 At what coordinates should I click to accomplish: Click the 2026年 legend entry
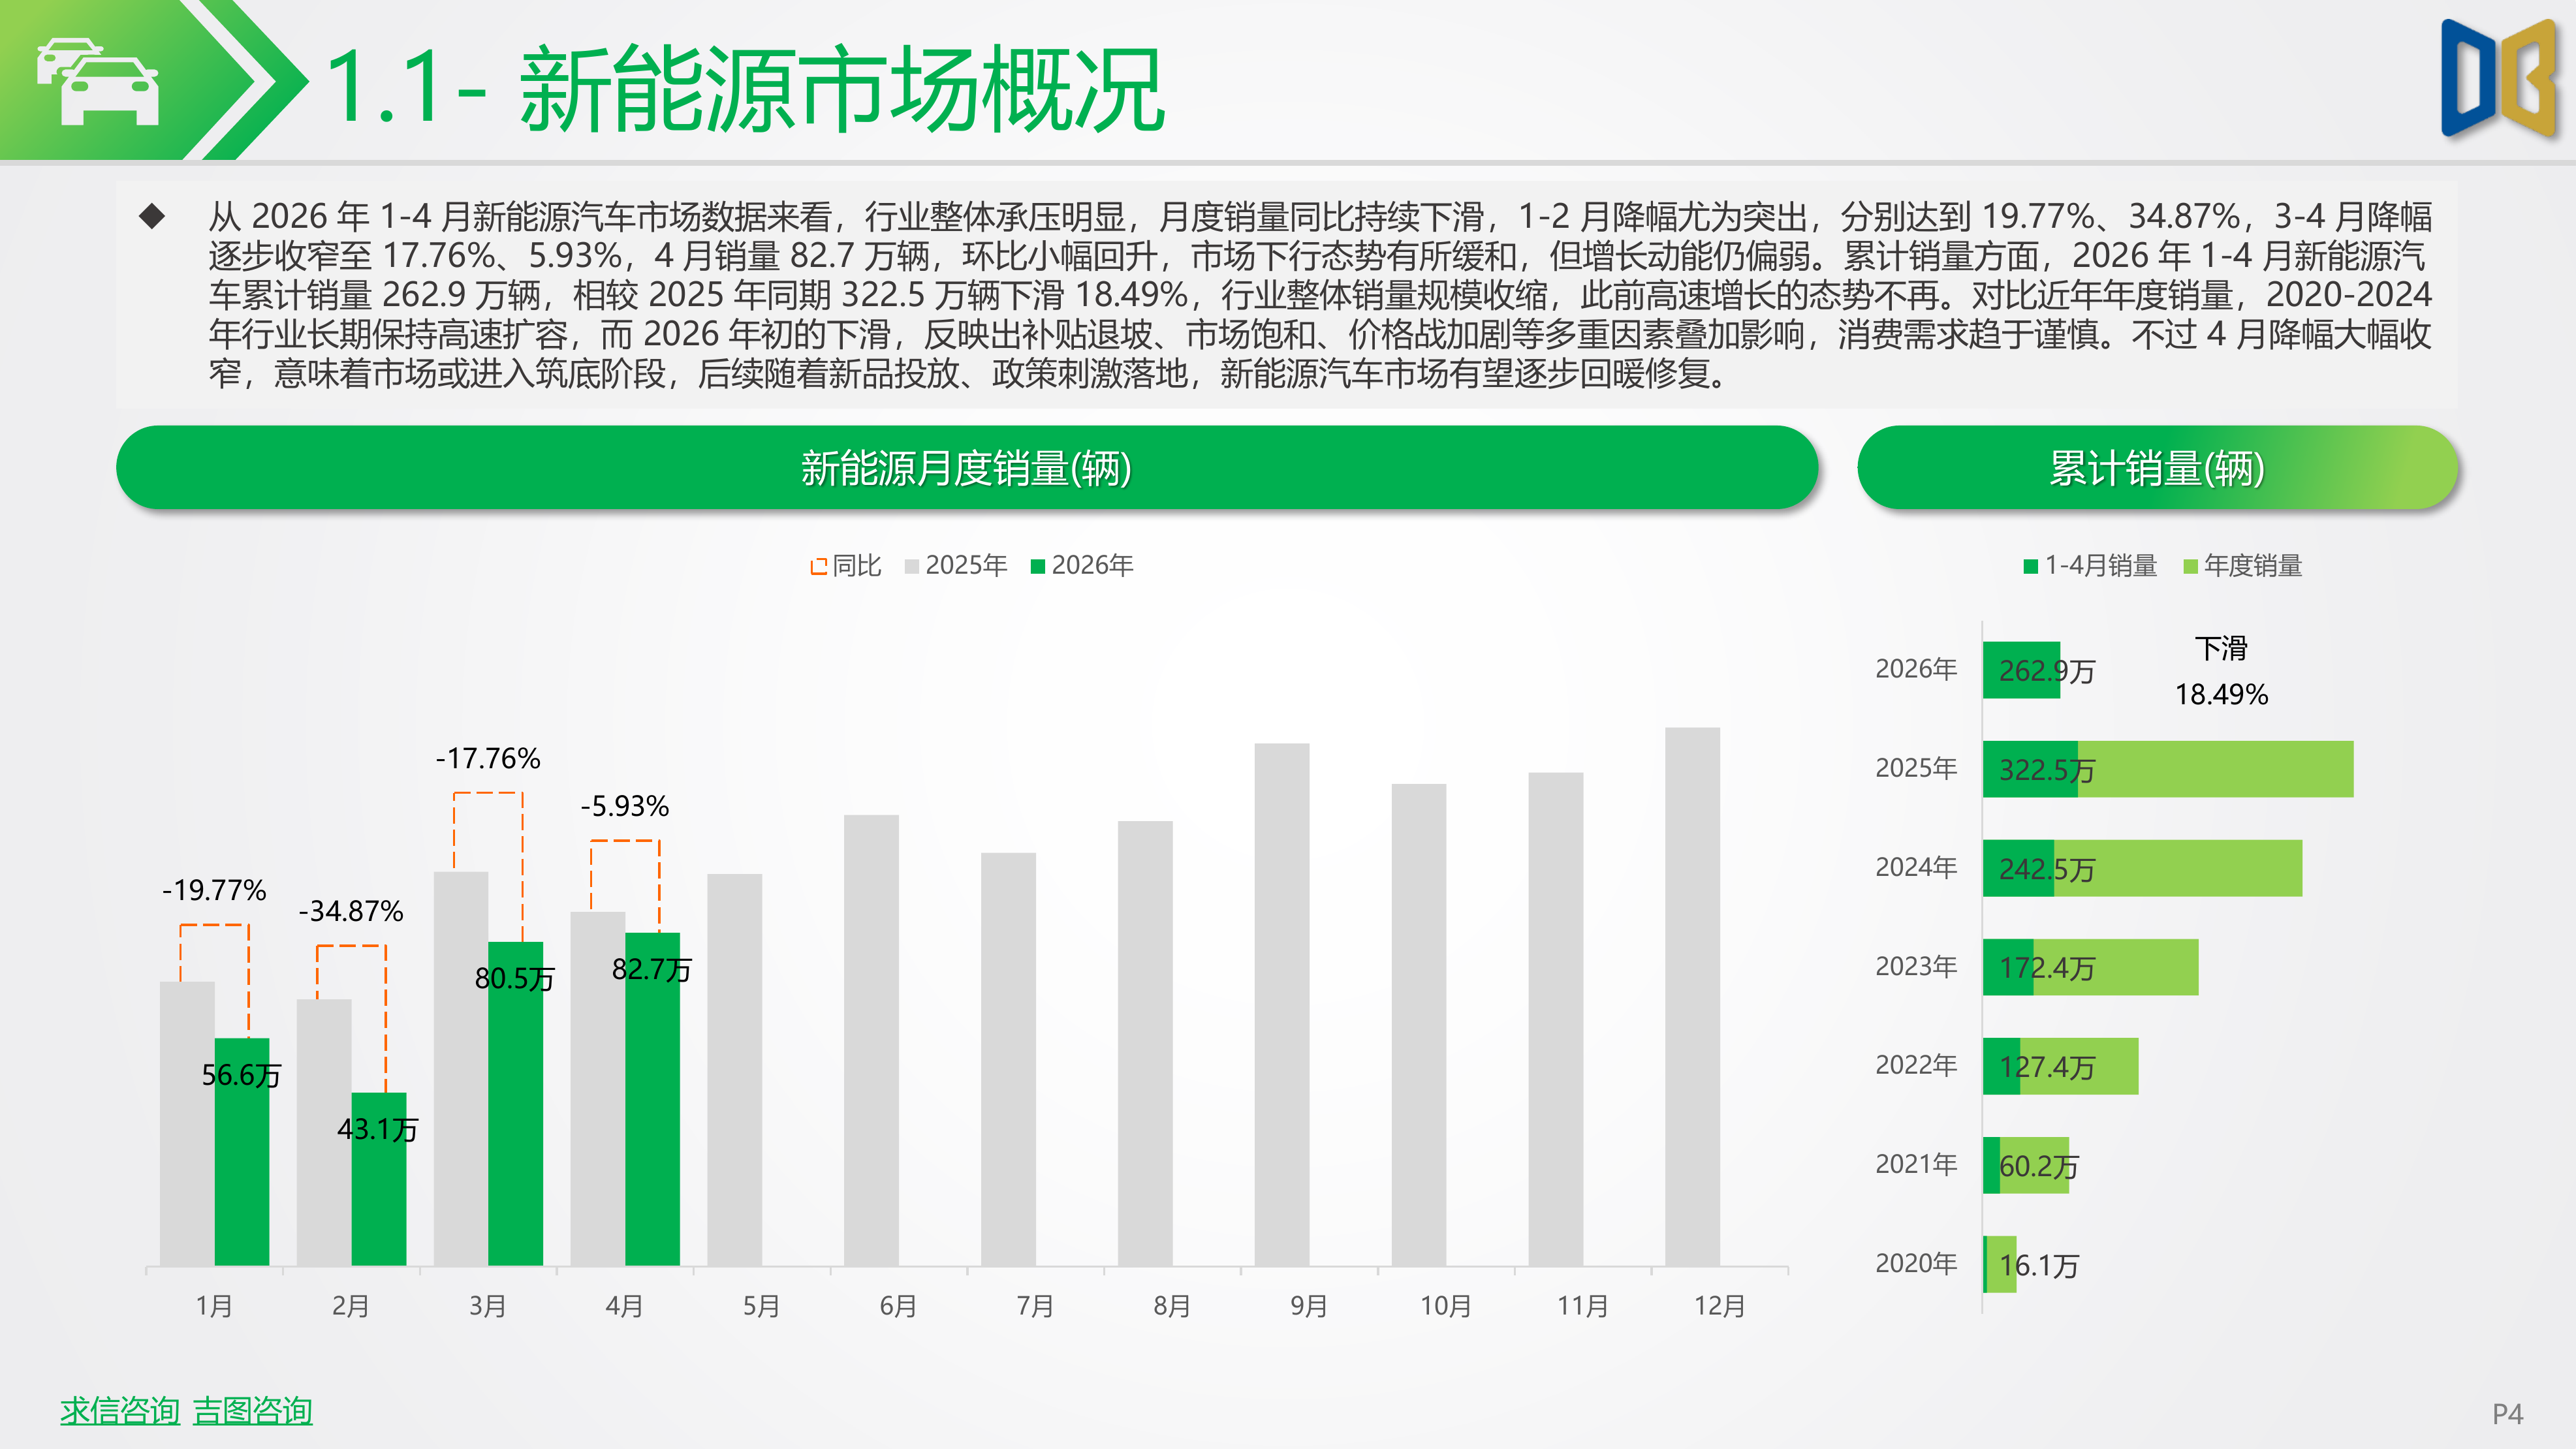[1081, 565]
